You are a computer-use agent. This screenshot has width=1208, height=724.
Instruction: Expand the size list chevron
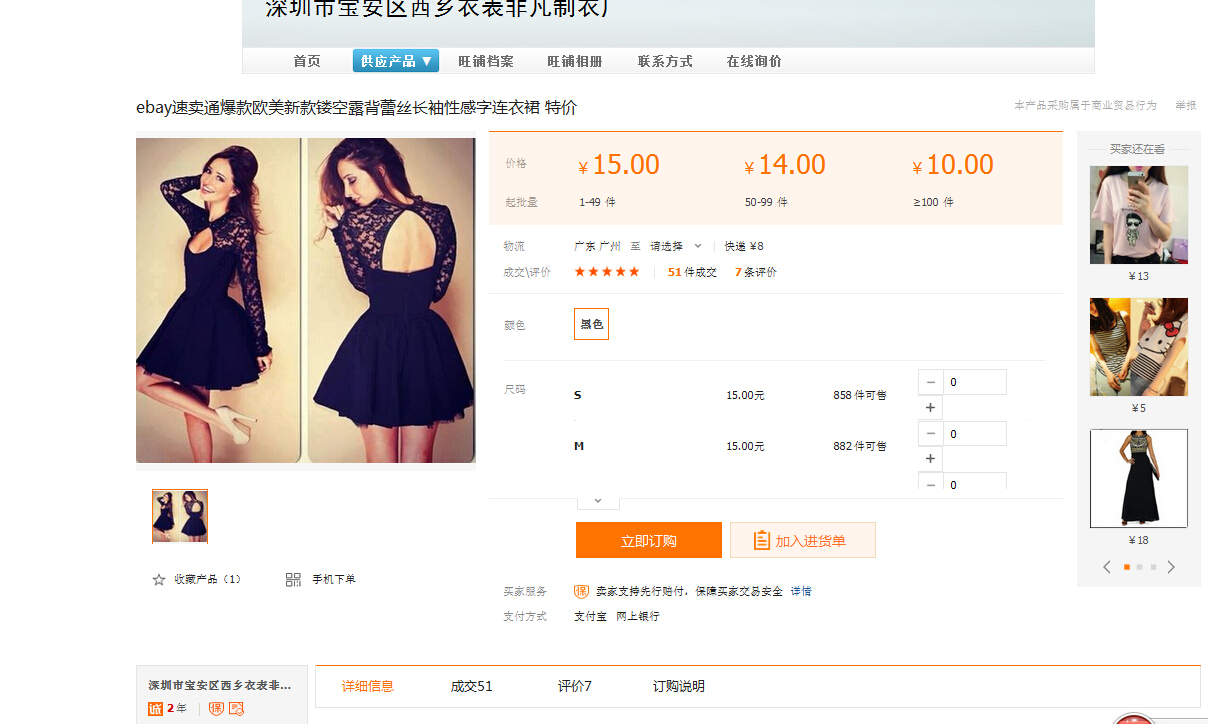(x=598, y=501)
